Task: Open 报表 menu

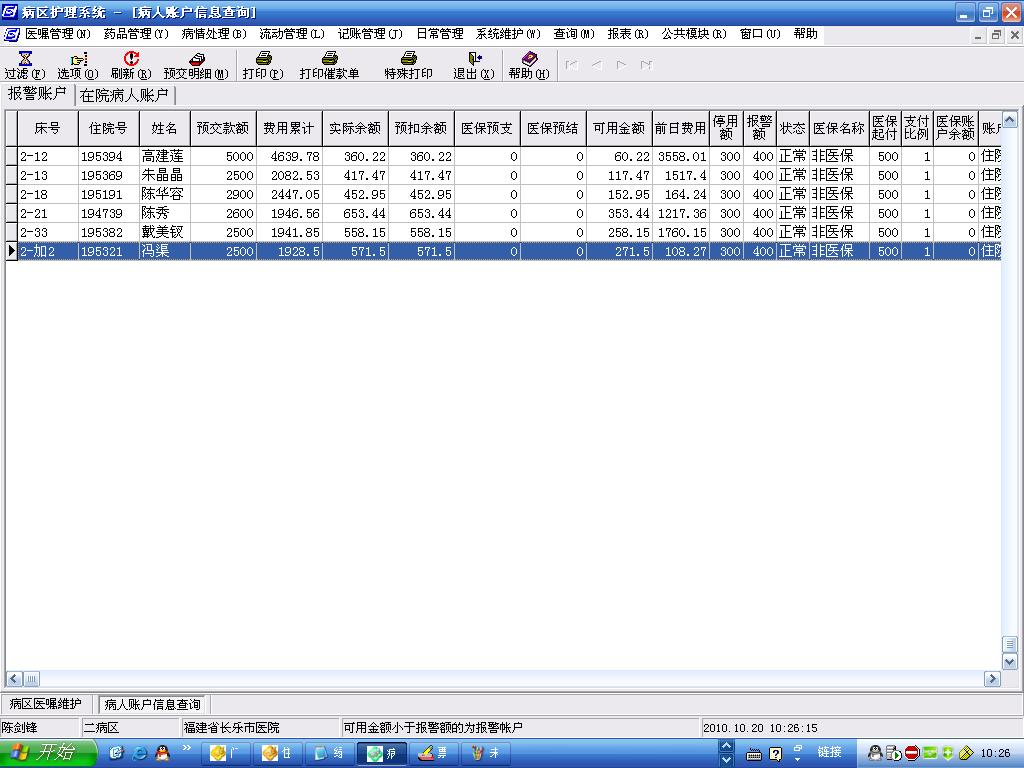Action: tap(628, 34)
